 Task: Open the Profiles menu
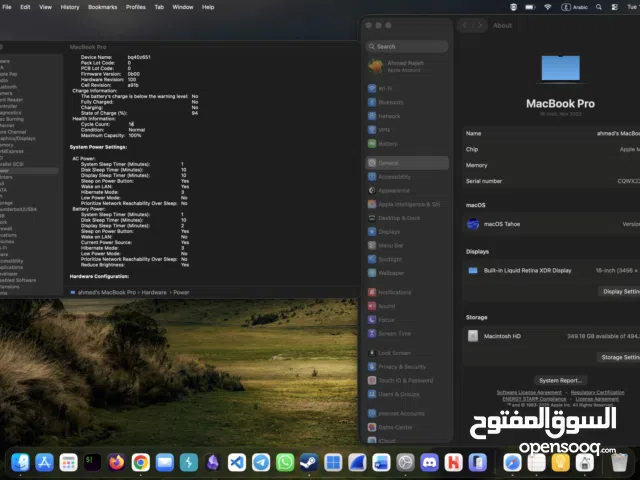pyautogui.click(x=136, y=7)
